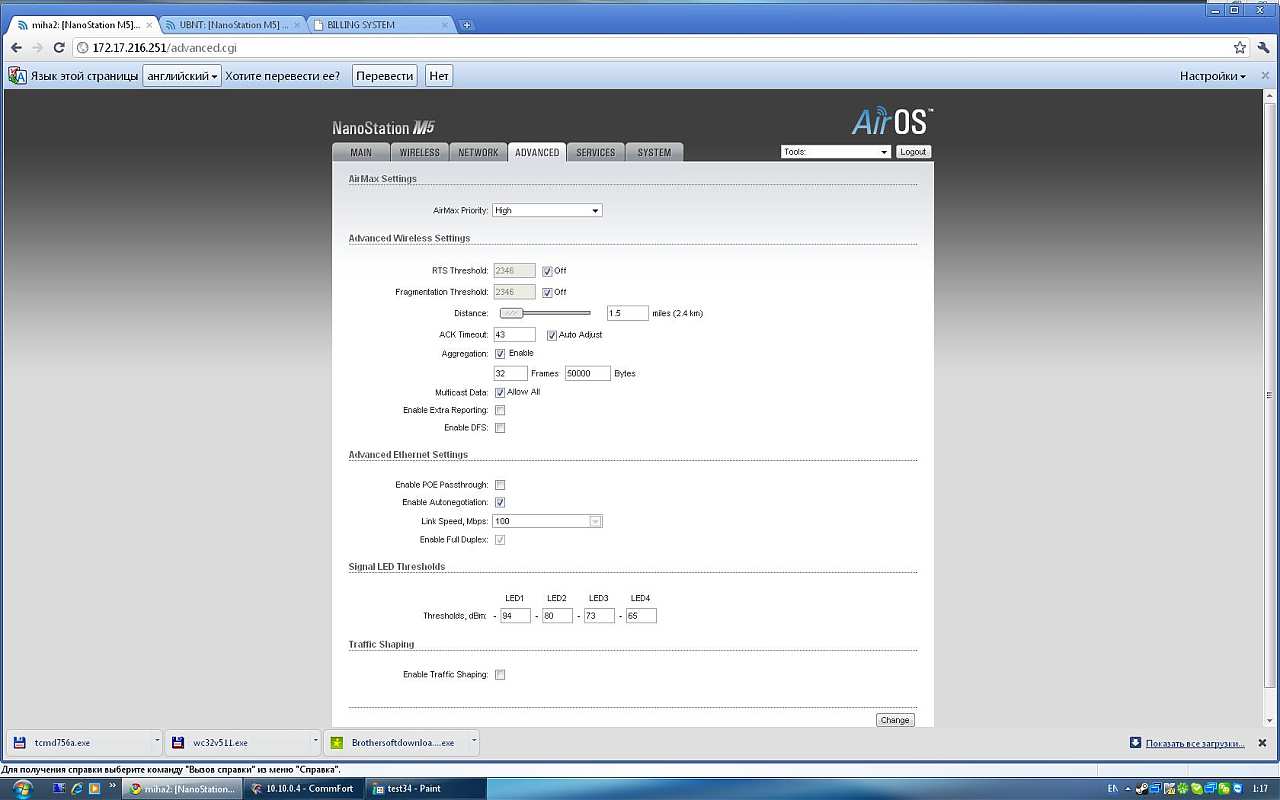This screenshot has height=800, width=1280.
Task: Open the SERVICES tab
Action: coord(596,152)
